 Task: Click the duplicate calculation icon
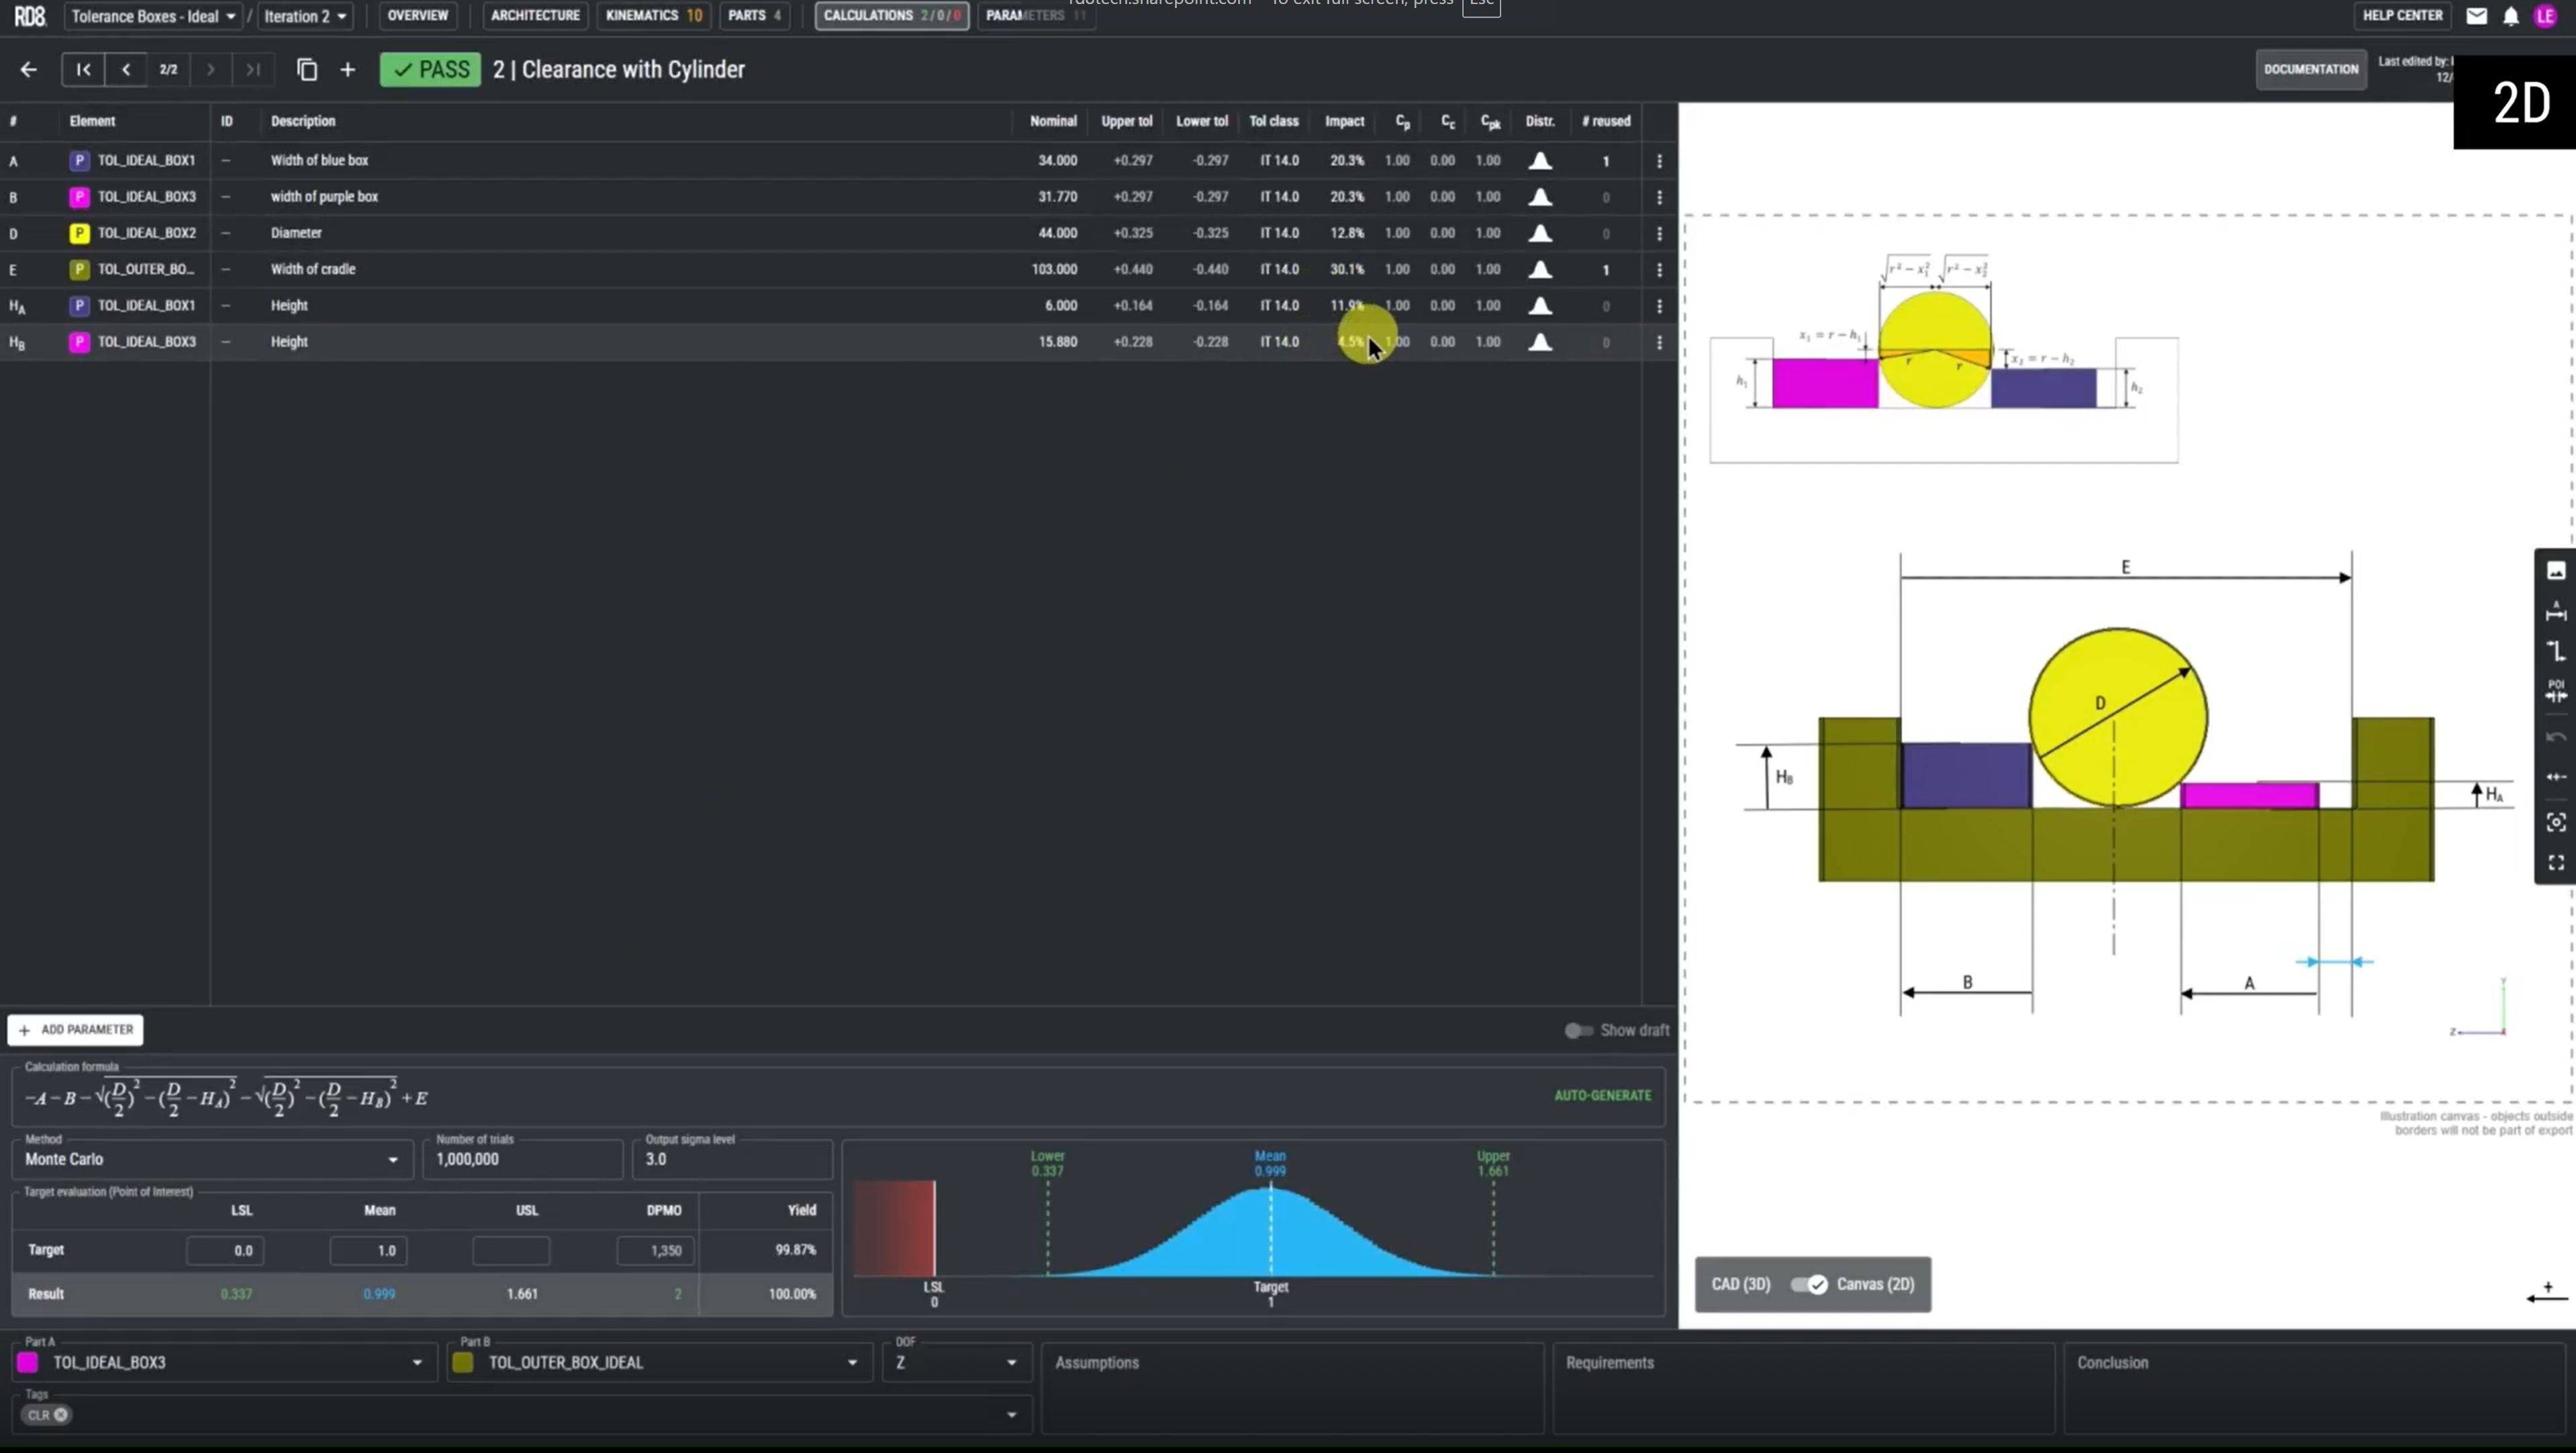tap(307, 69)
